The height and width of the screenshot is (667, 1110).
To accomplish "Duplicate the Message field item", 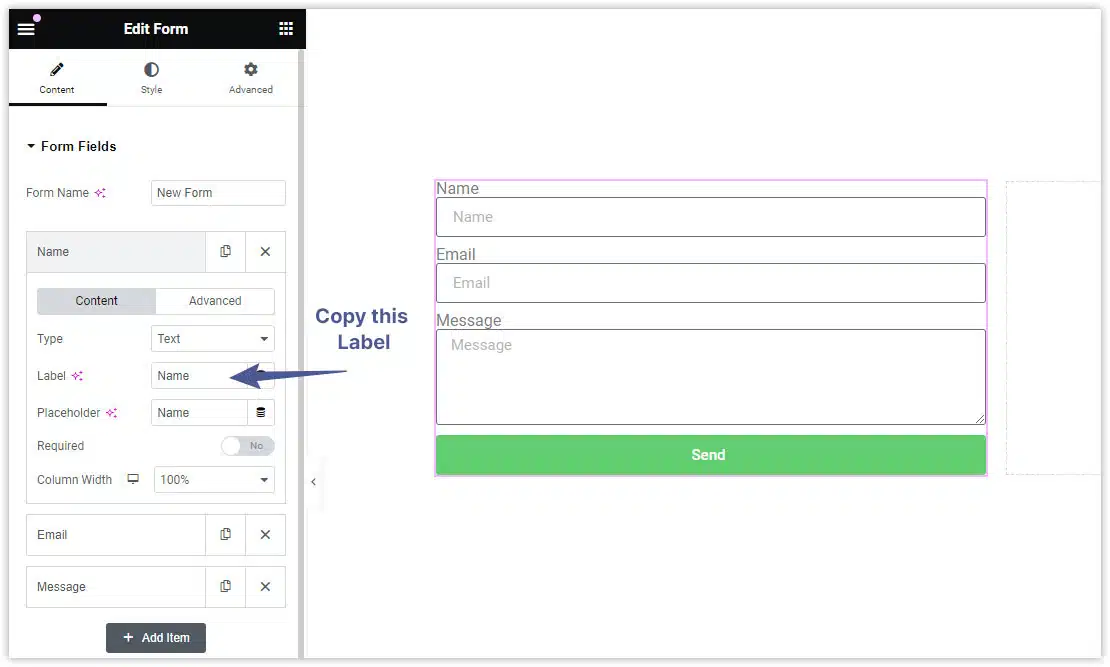I will (225, 587).
